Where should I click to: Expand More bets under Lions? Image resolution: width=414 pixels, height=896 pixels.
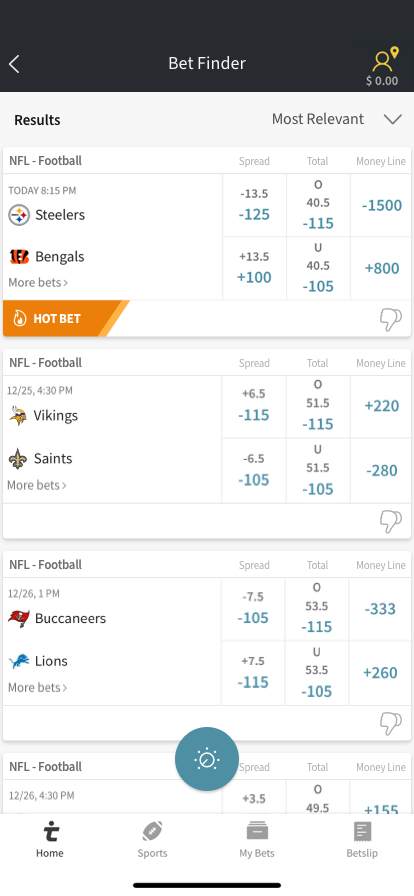(x=38, y=687)
